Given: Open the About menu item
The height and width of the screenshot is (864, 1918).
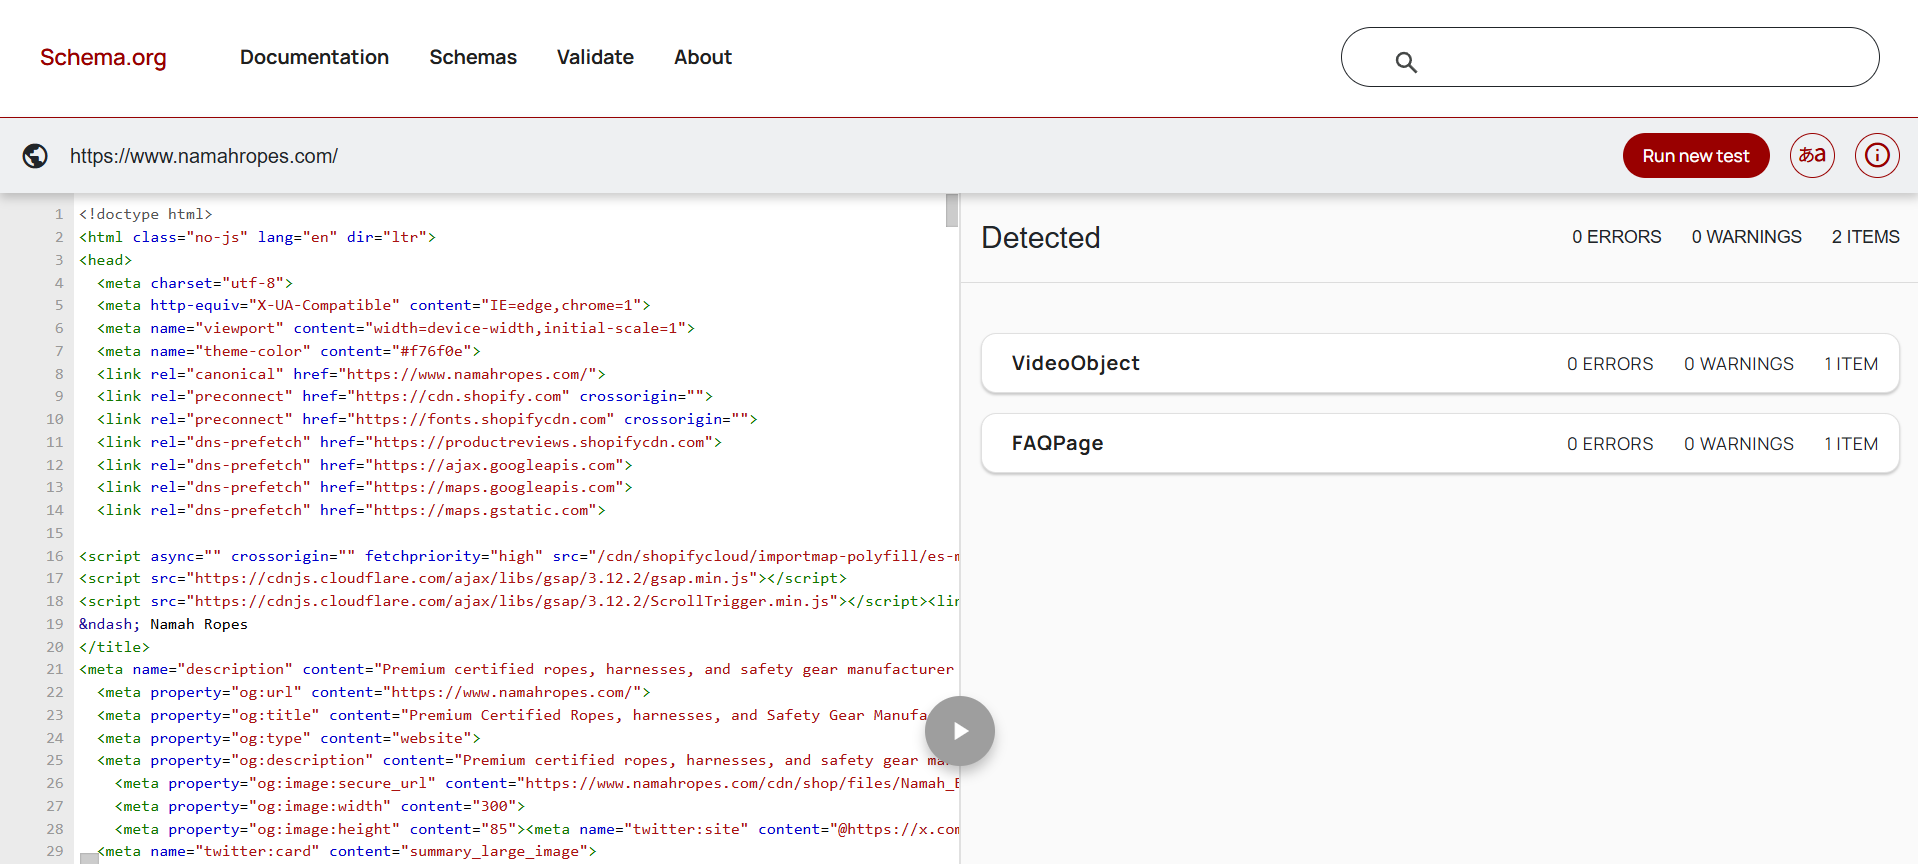Looking at the screenshot, I should (703, 57).
